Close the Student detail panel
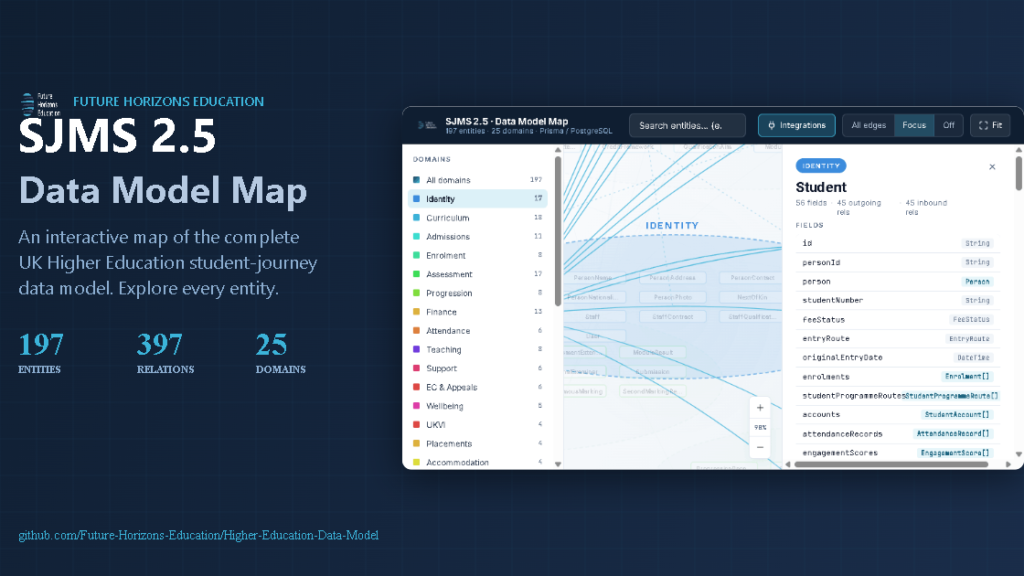This screenshot has width=1024, height=576. click(x=992, y=167)
